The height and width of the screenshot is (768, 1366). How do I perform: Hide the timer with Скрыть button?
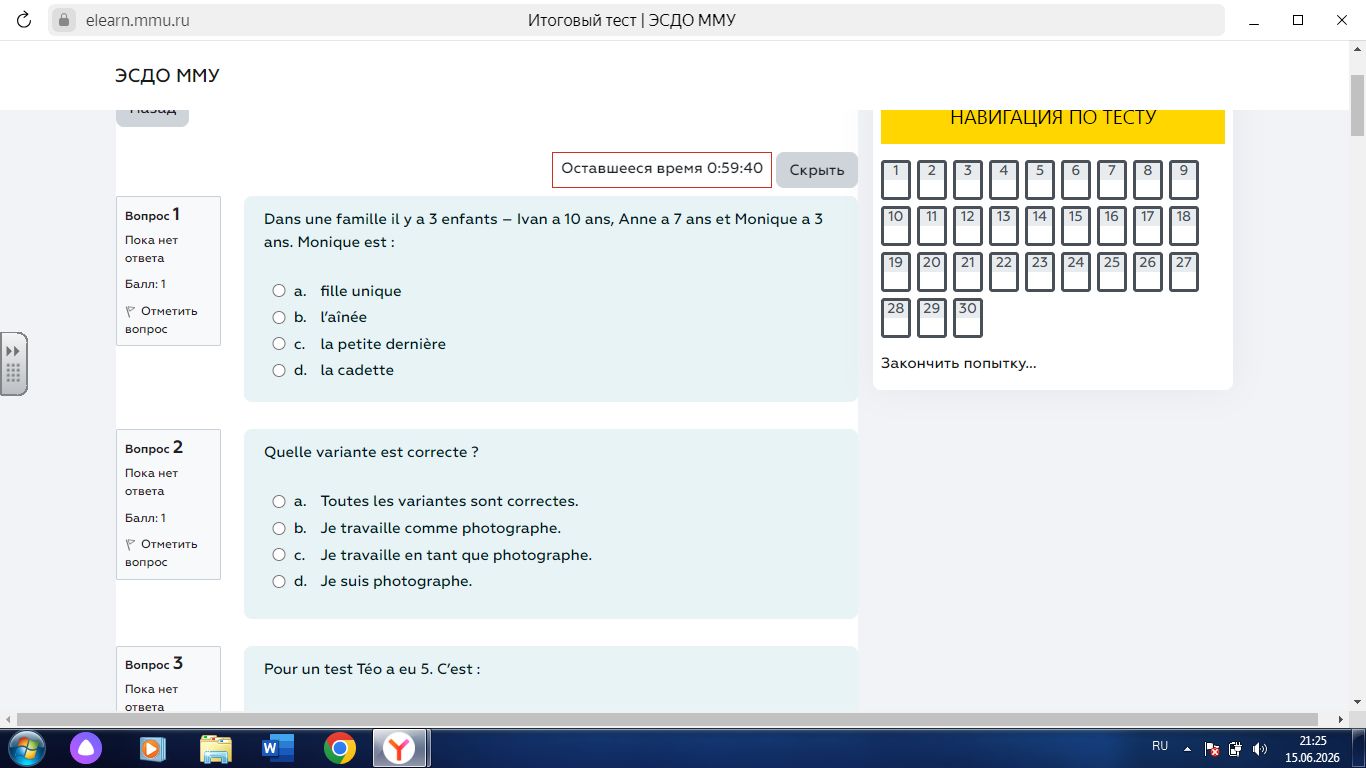click(x=817, y=170)
